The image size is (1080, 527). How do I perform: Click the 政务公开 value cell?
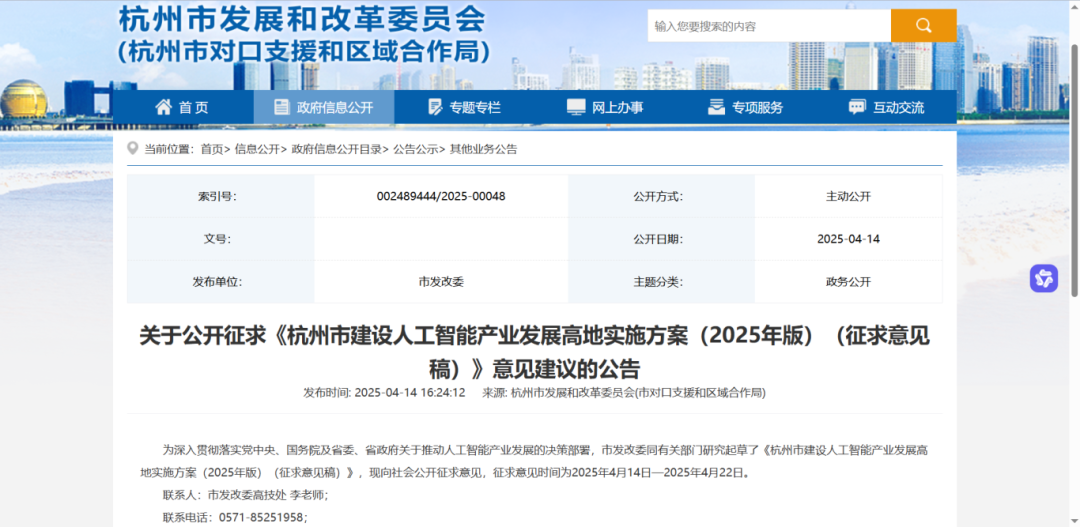coord(849,282)
